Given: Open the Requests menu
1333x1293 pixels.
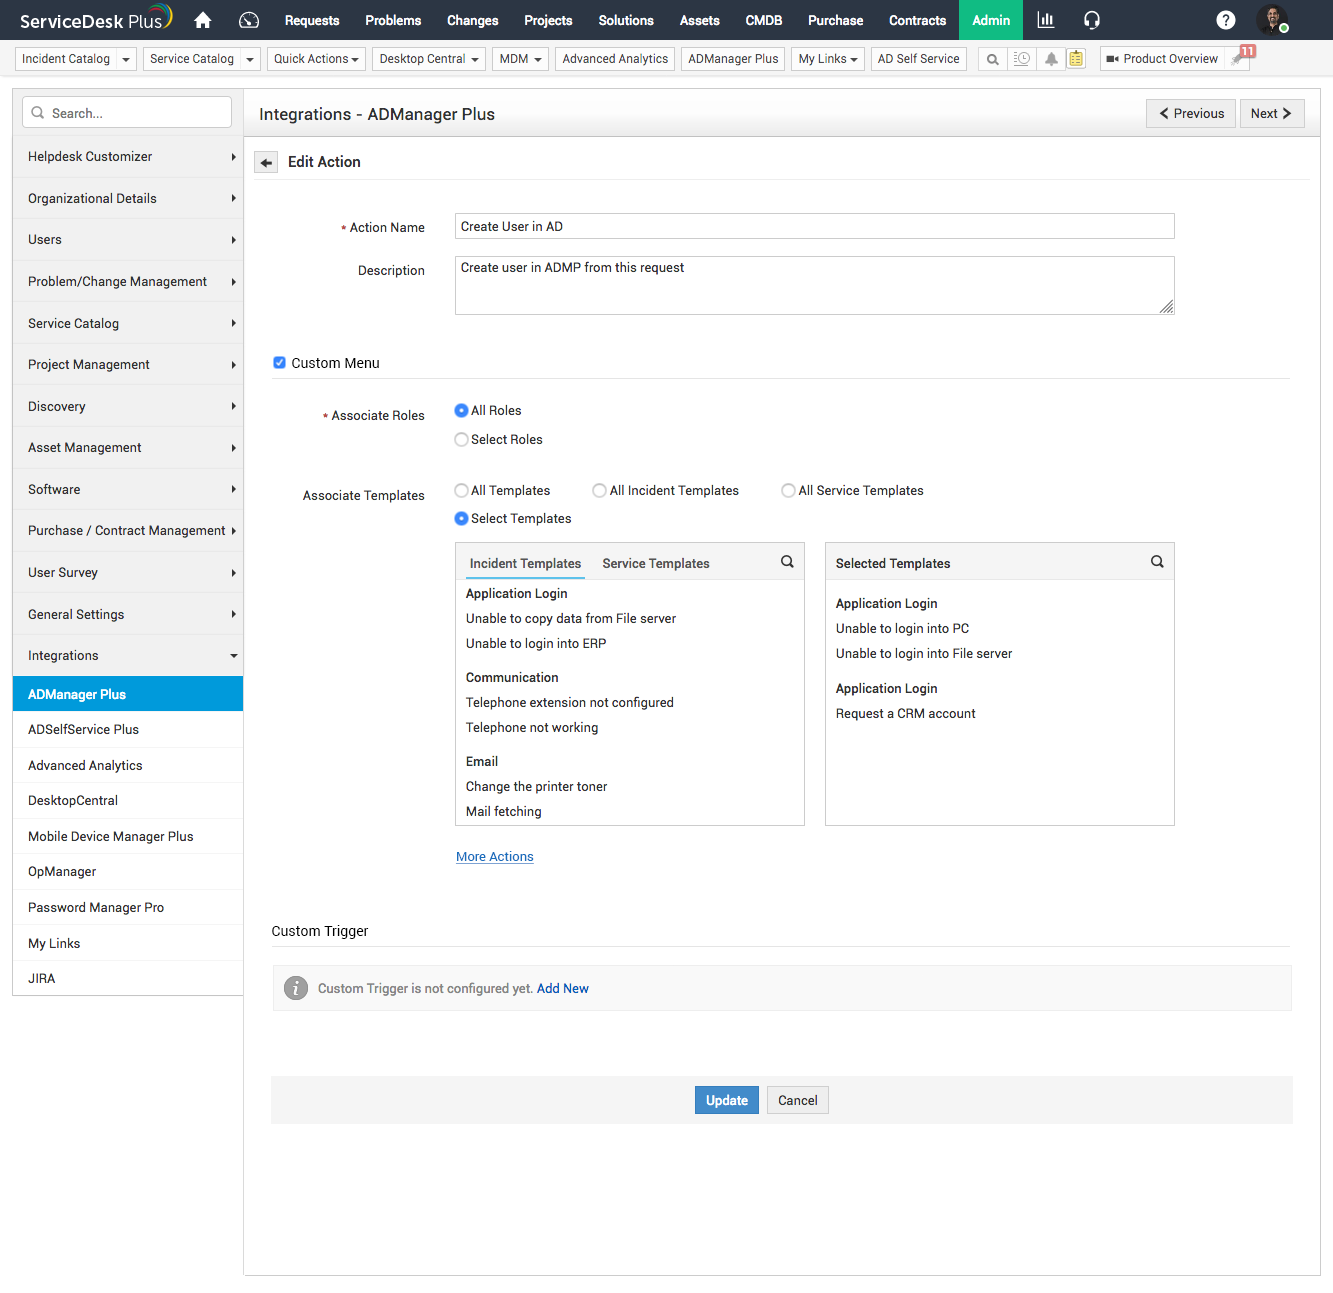Looking at the screenshot, I should pyautogui.click(x=312, y=20).
